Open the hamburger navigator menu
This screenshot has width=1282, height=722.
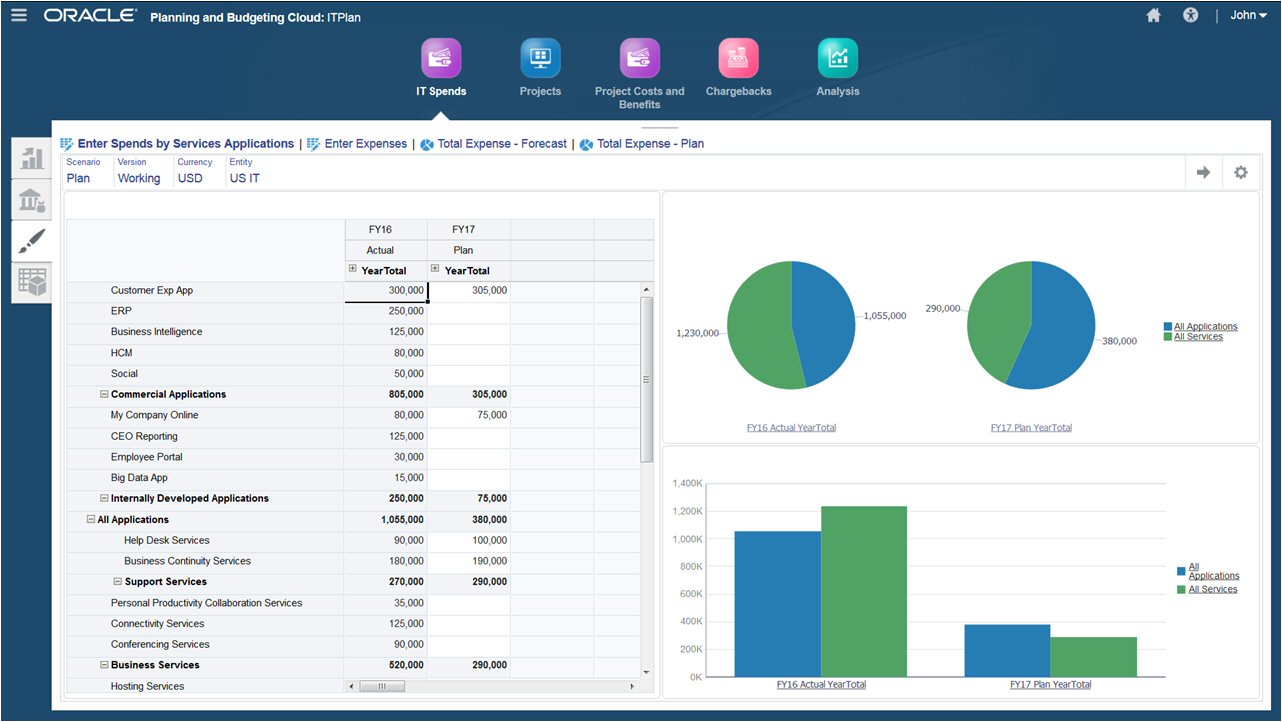(19, 16)
